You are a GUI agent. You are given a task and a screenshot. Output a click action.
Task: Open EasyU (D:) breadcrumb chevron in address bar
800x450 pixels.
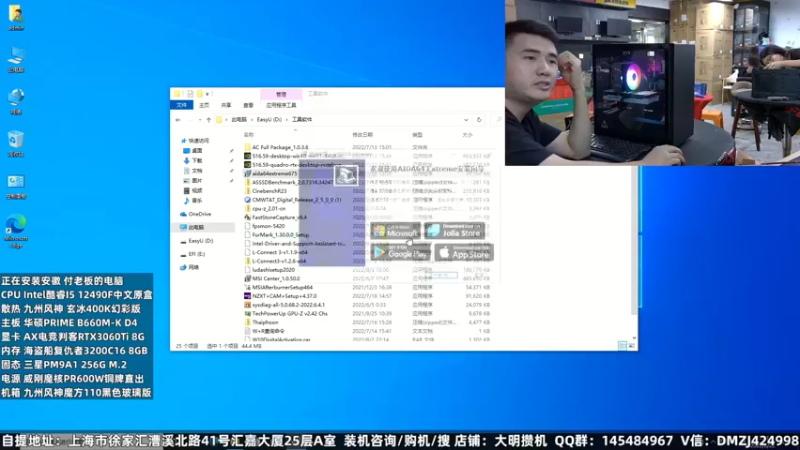(287, 120)
